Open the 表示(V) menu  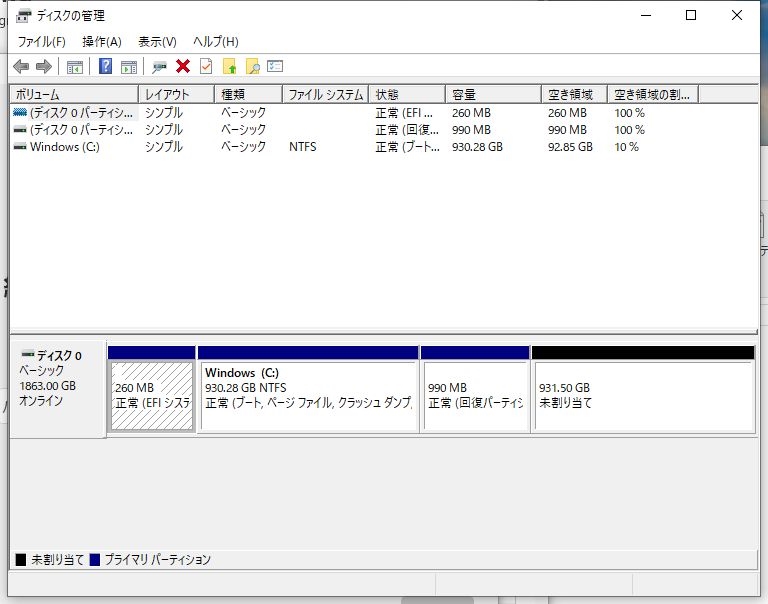click(x=157, y=42)
